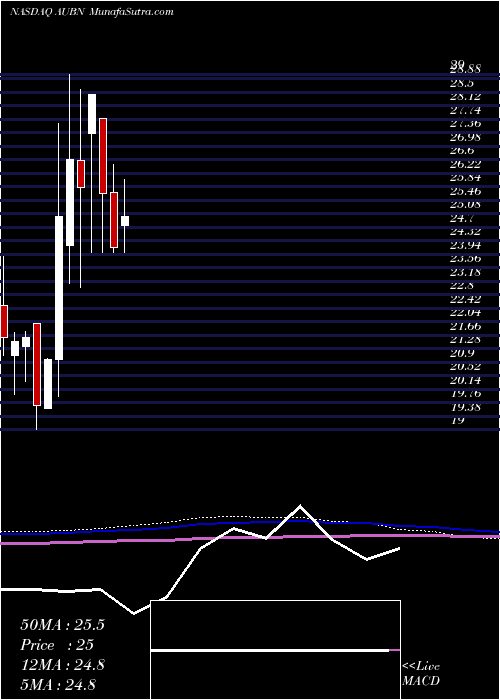
Task: Click the 23.18 price axis label
Action: click(465, 272)
